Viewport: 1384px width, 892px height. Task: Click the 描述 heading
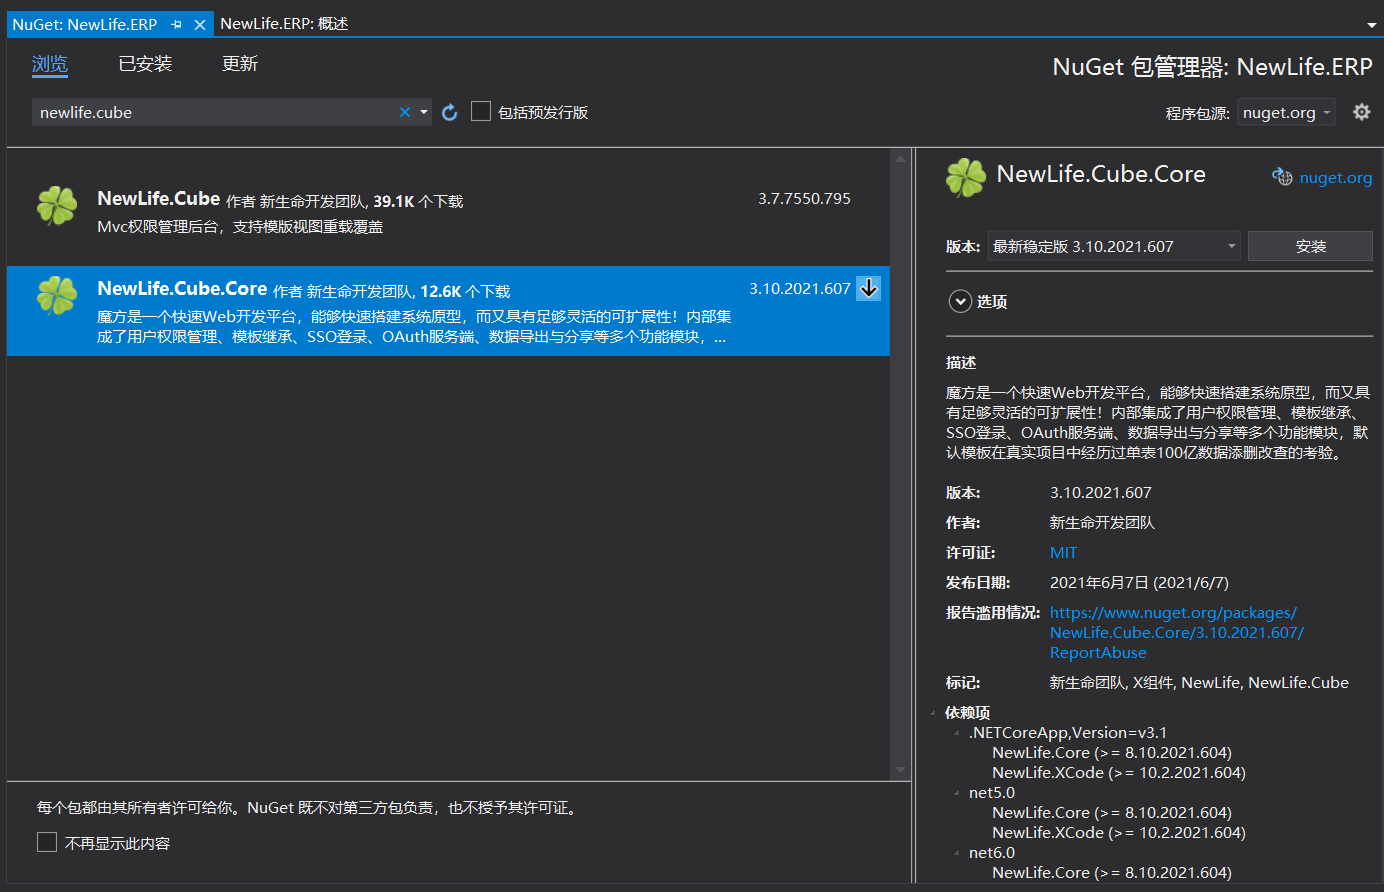(x=961, y=363)
